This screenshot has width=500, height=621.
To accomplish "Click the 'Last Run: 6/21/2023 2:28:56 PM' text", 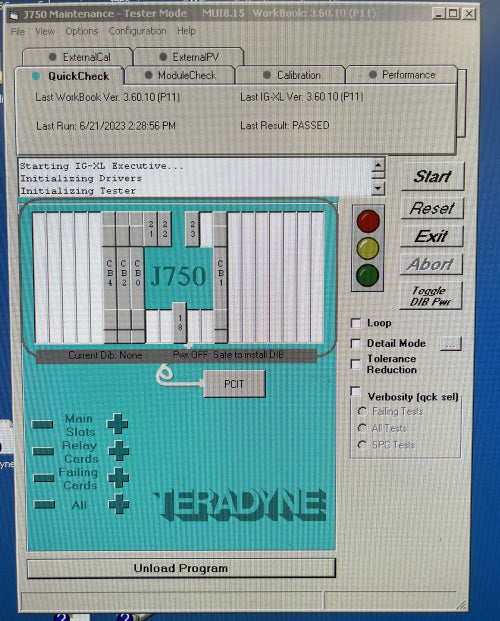I will click(106, 126).
